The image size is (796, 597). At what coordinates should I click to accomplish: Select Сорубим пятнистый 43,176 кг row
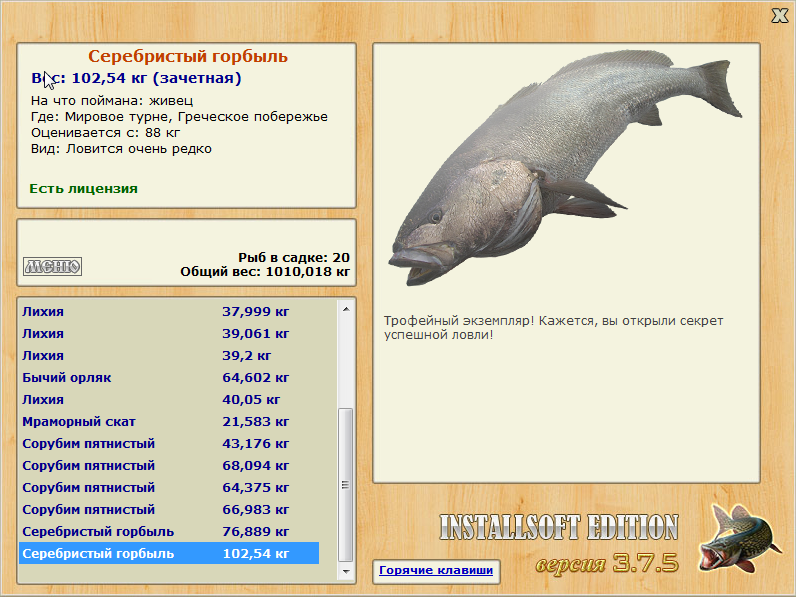(x=169, y=443)
